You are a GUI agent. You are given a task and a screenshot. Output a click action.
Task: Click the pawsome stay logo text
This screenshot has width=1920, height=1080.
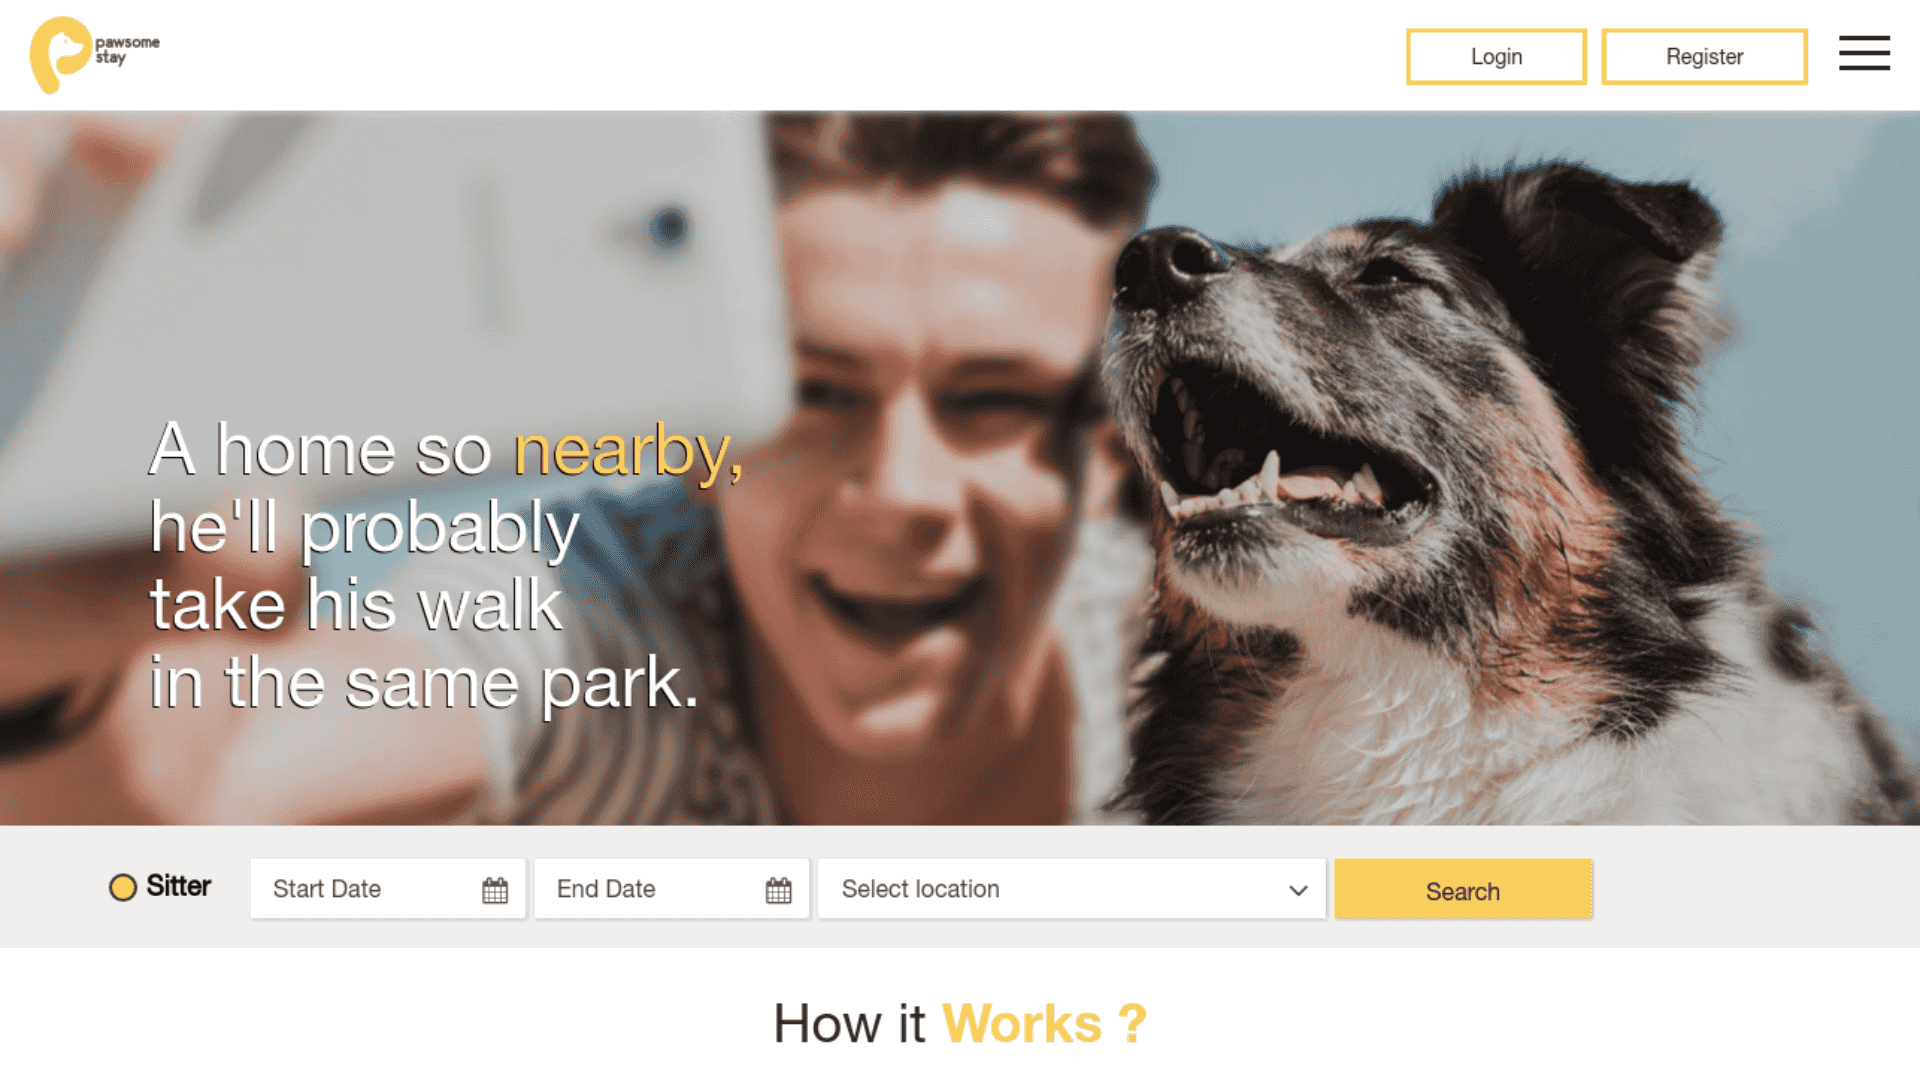[127, 50]
